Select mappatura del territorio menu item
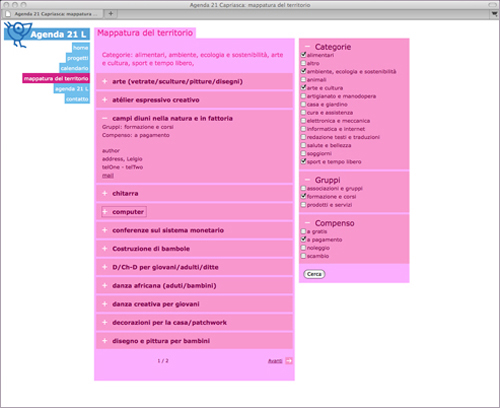Image resolution: width=500 pixels, height=409 pixels. [x=56, y=78]
